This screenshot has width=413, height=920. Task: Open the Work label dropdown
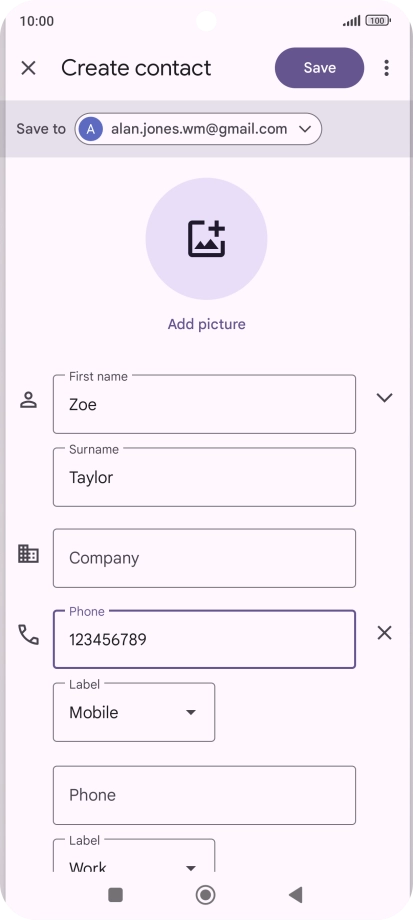134,855
